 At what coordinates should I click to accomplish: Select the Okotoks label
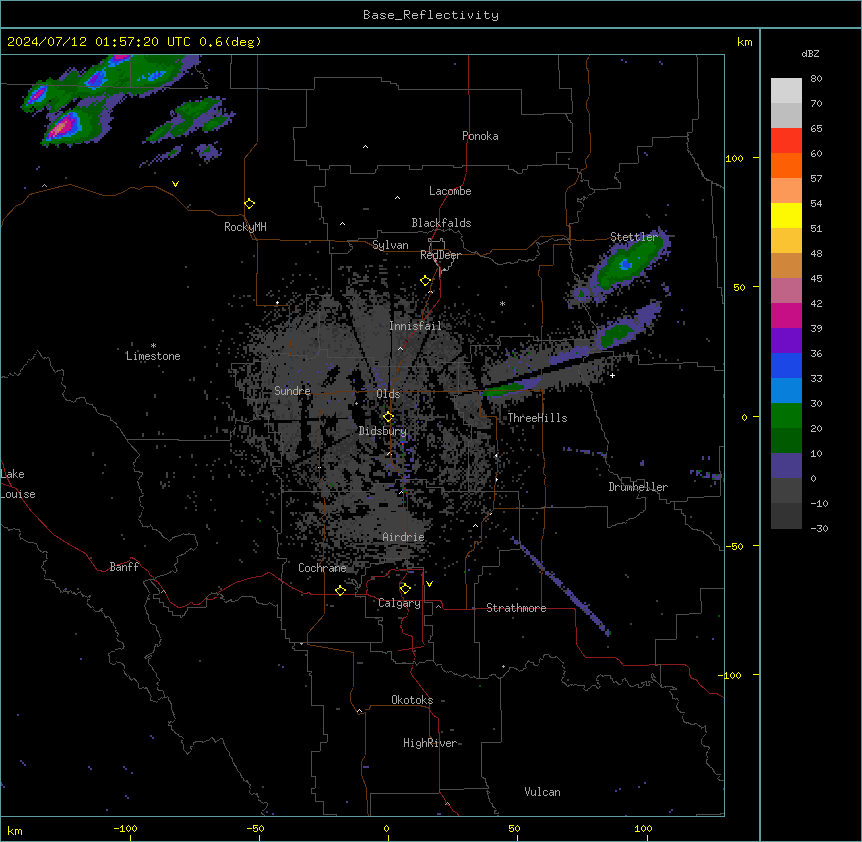(x=412, y=700)
